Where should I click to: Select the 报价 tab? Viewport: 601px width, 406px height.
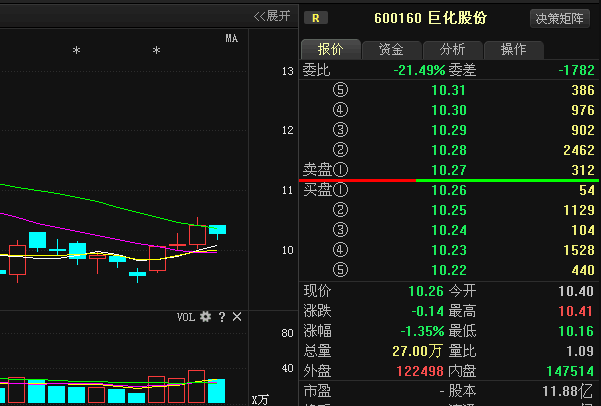[330, 49]
